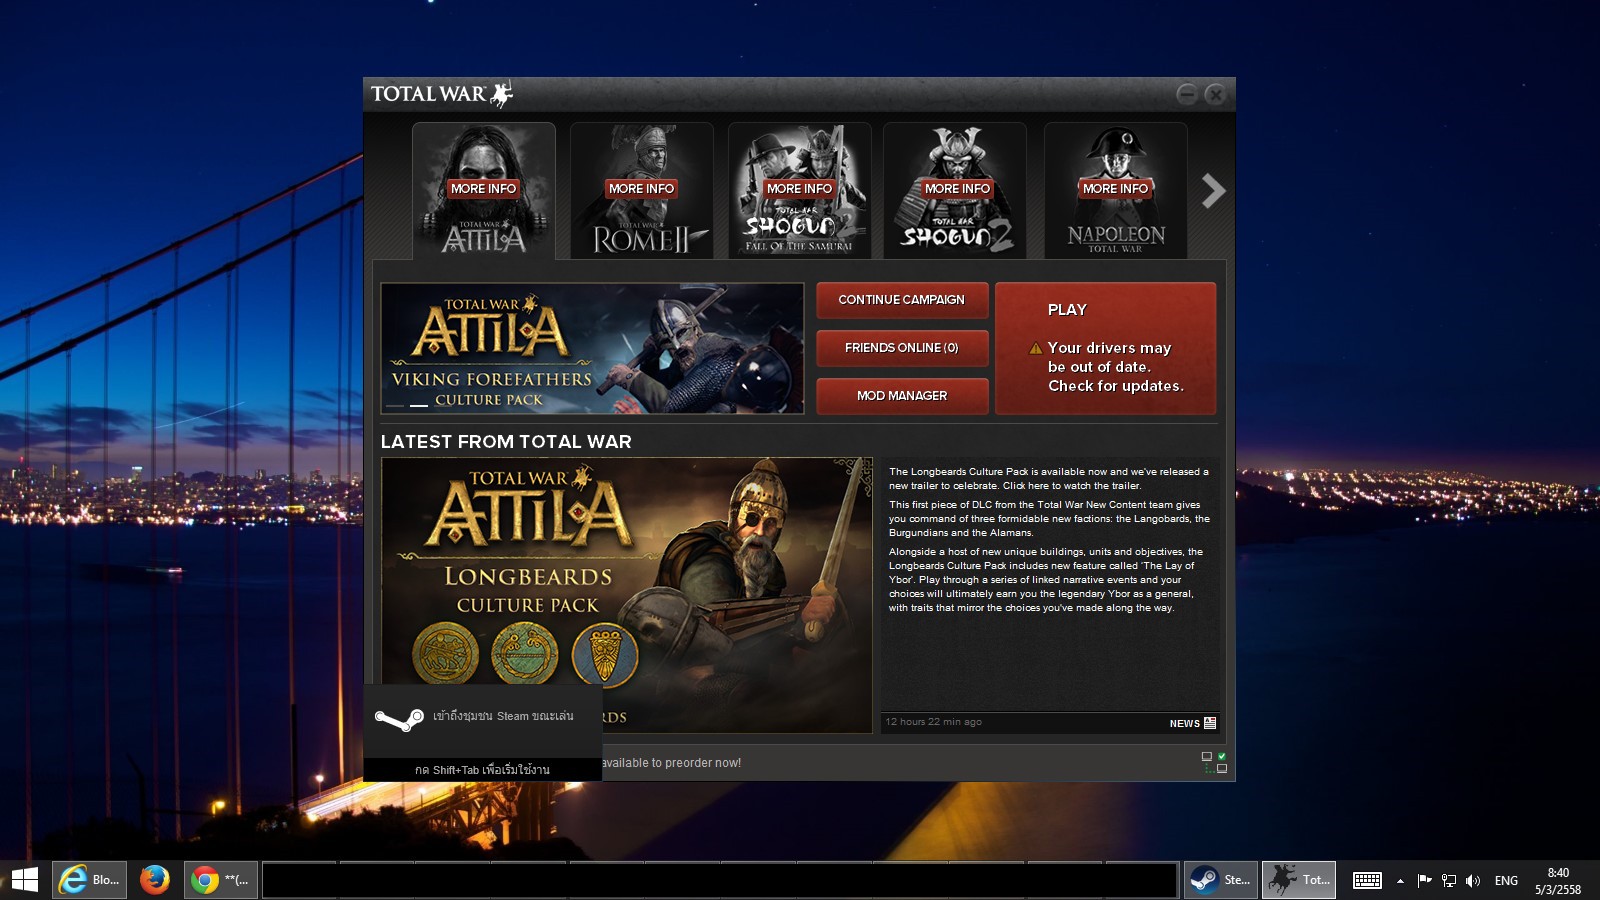Image resolution: width=1600 pixels, height=900 pixels.
Task: Open the Windows Start button
Action: pos(24,880)
